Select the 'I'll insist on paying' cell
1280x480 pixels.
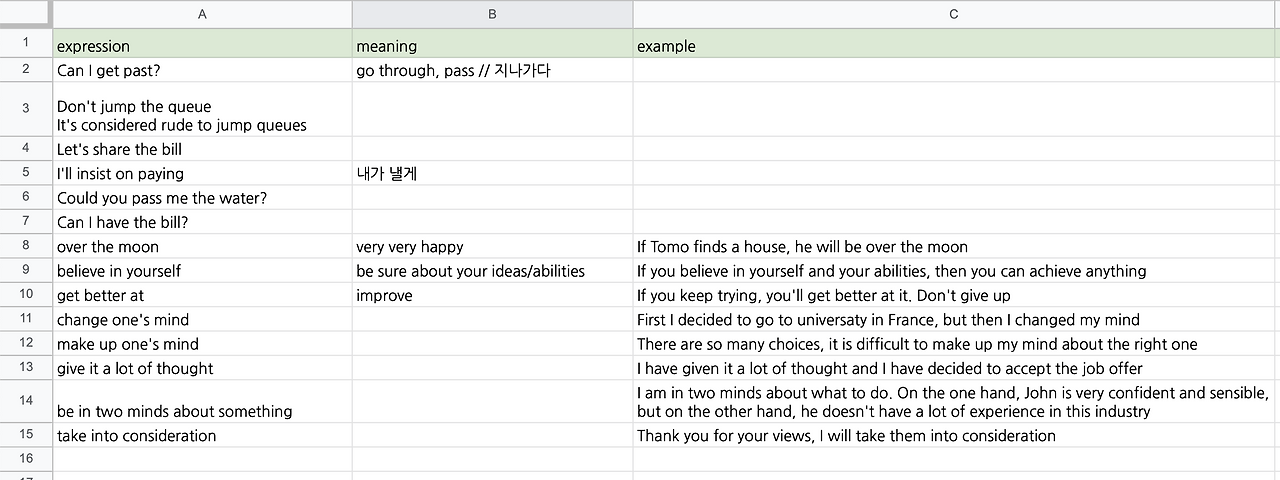coord(202,174)
